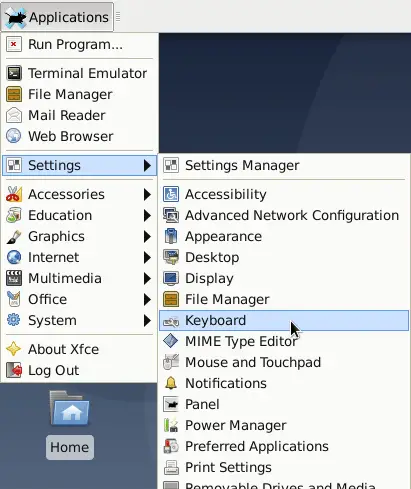Open the Keyboard settings entry
This screenshot has height=489, width=411.
pyautogui.click(x=284, y=320)
